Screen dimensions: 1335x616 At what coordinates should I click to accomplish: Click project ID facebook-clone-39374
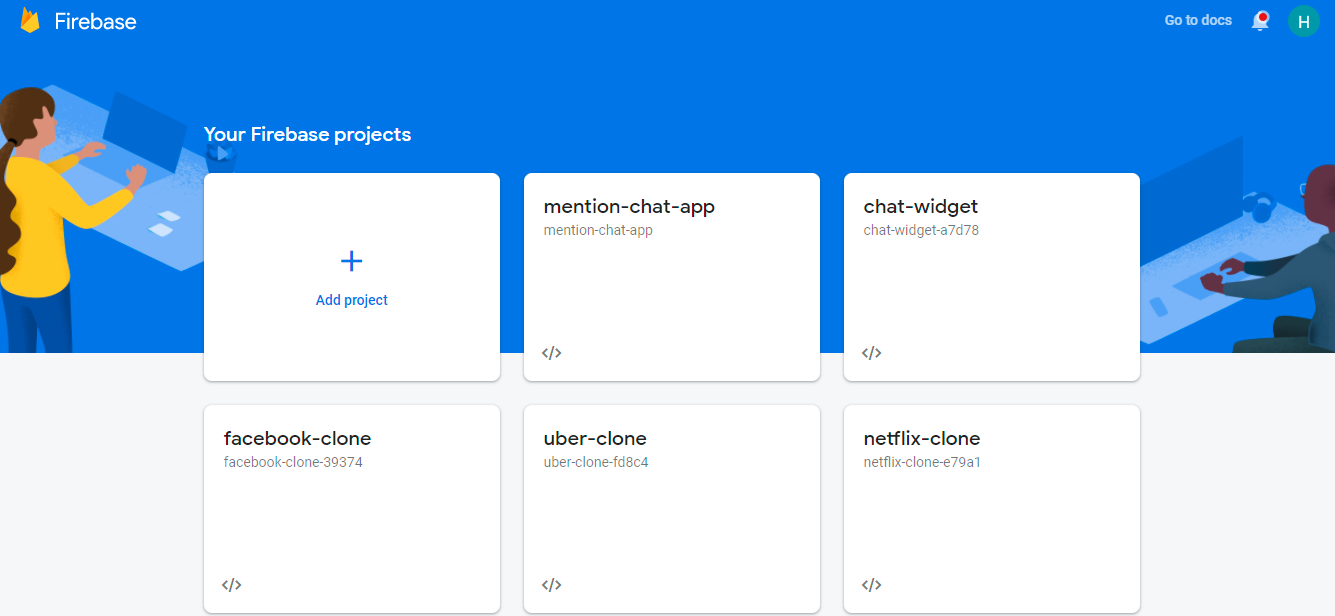coord(293,462)
